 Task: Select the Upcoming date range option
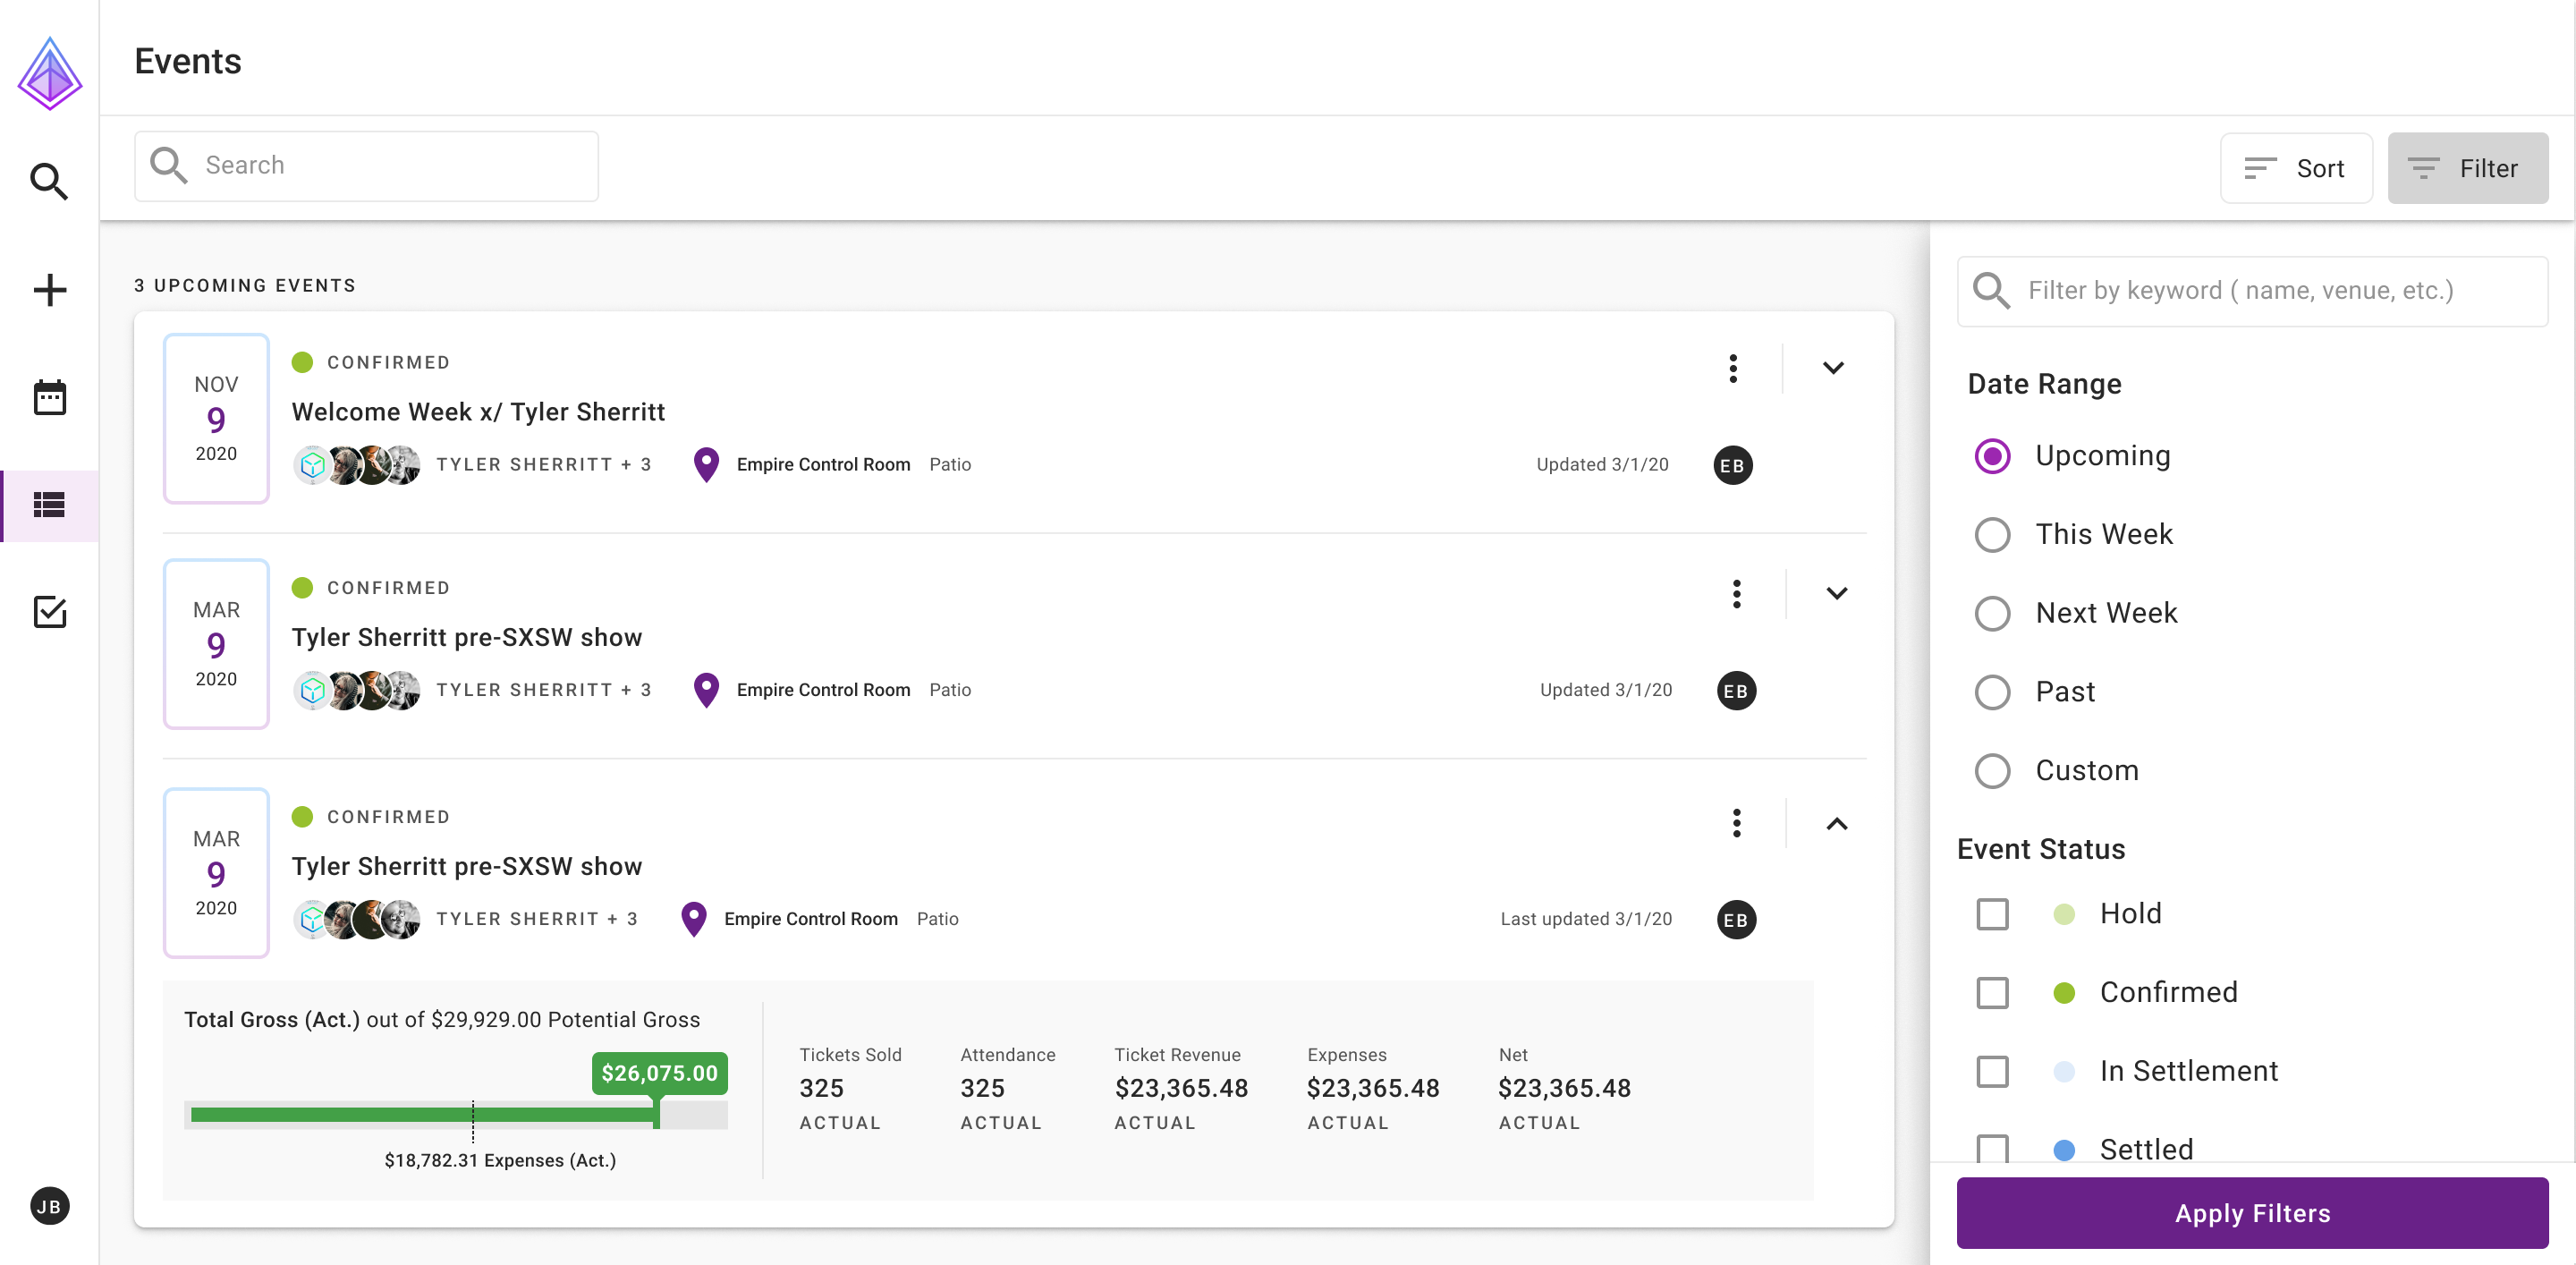click(x=1993, y=456)
